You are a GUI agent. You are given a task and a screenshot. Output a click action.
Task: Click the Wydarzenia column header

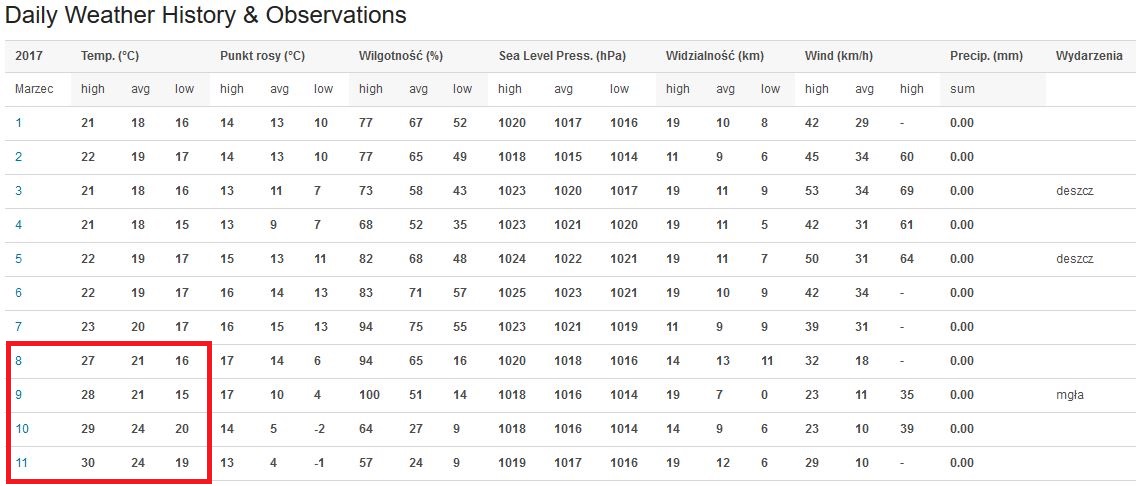pos(1090,56)
